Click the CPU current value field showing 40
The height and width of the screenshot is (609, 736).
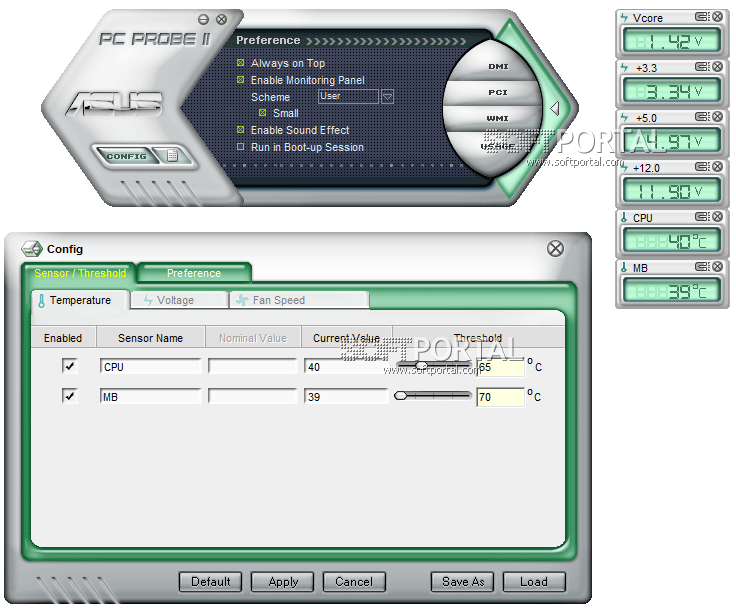(346, 366)
